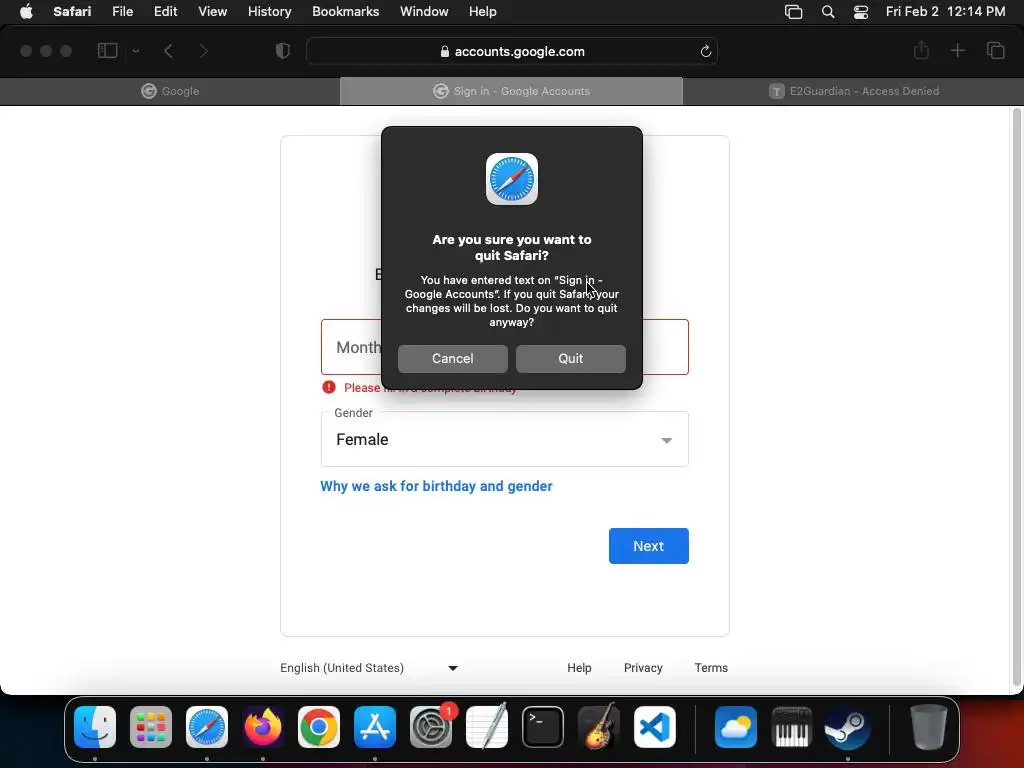
Task: Open the privacy report shield icon
Action: tap(283, 50)
